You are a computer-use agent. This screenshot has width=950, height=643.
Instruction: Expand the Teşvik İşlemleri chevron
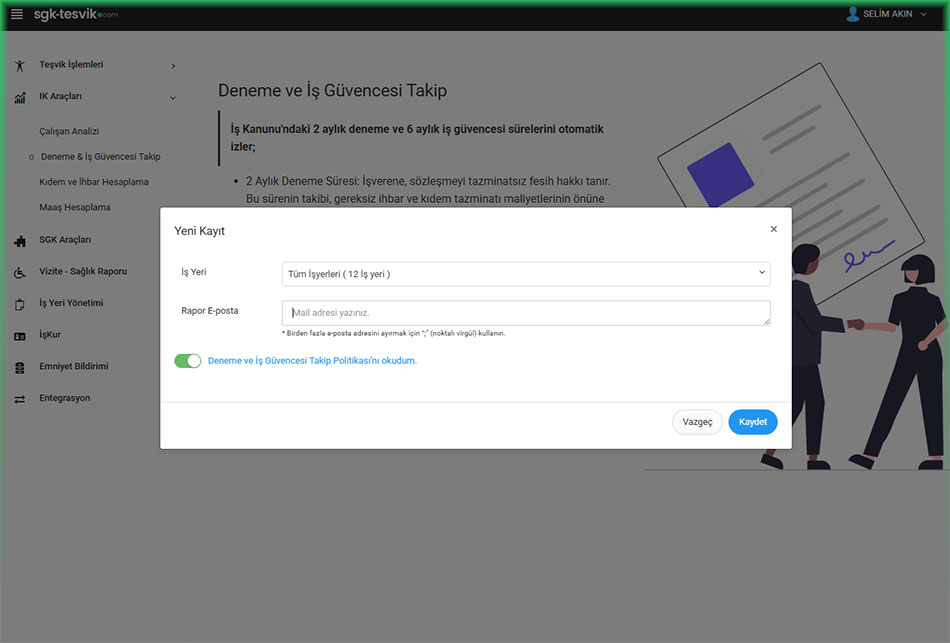pyautogui.click(x=173, y=66)
